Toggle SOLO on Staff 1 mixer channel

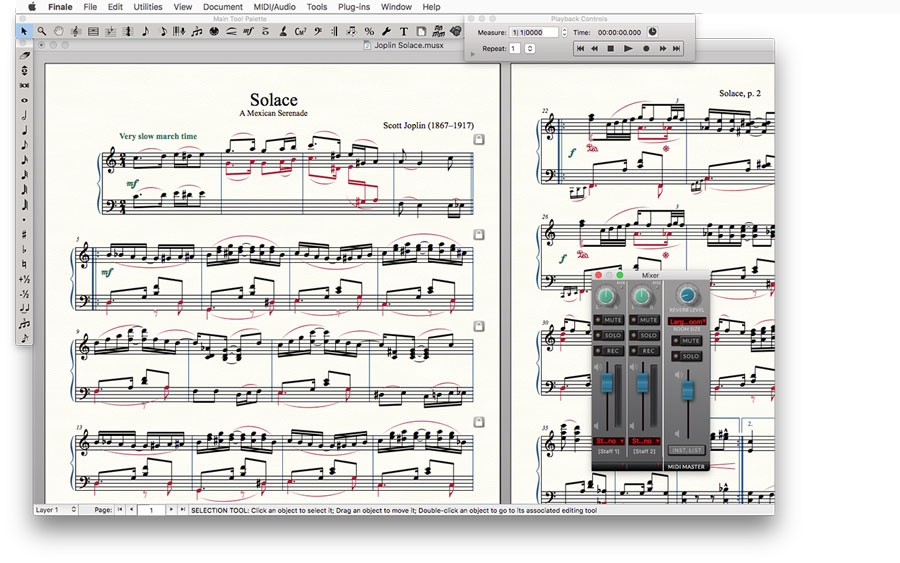610,335
